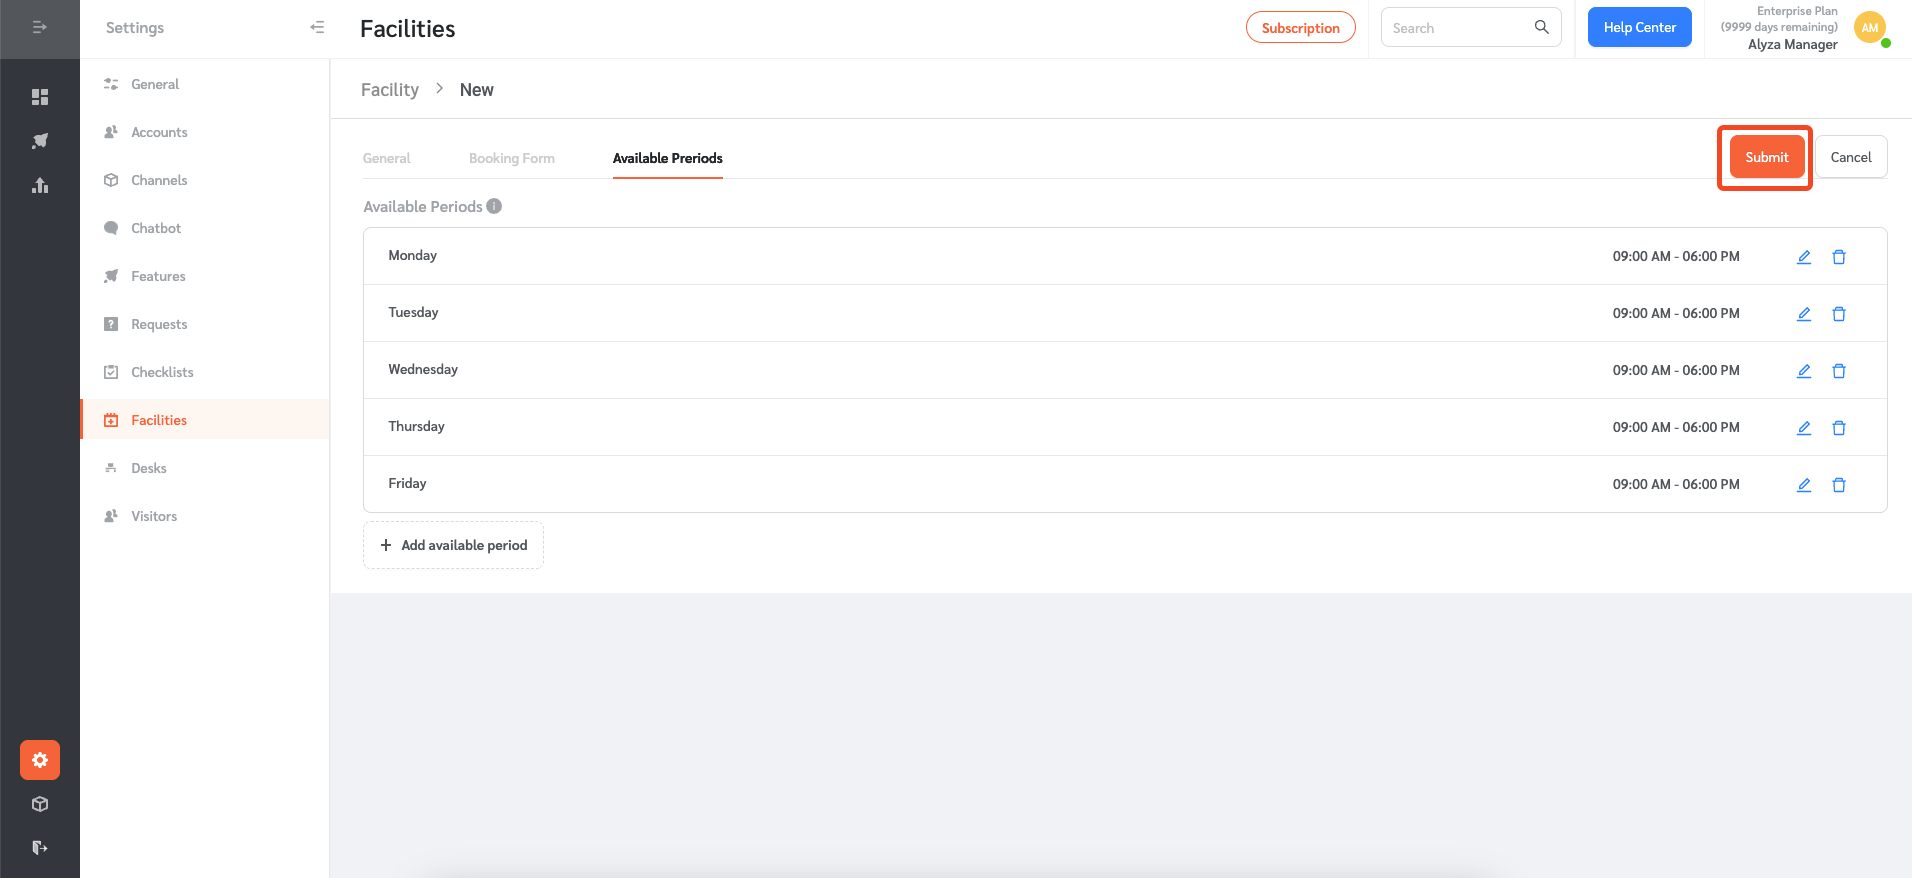The width and height of the screenshot is (1912, 878).
Task: Cancel the new facility form
Action: coord(1851,157)
